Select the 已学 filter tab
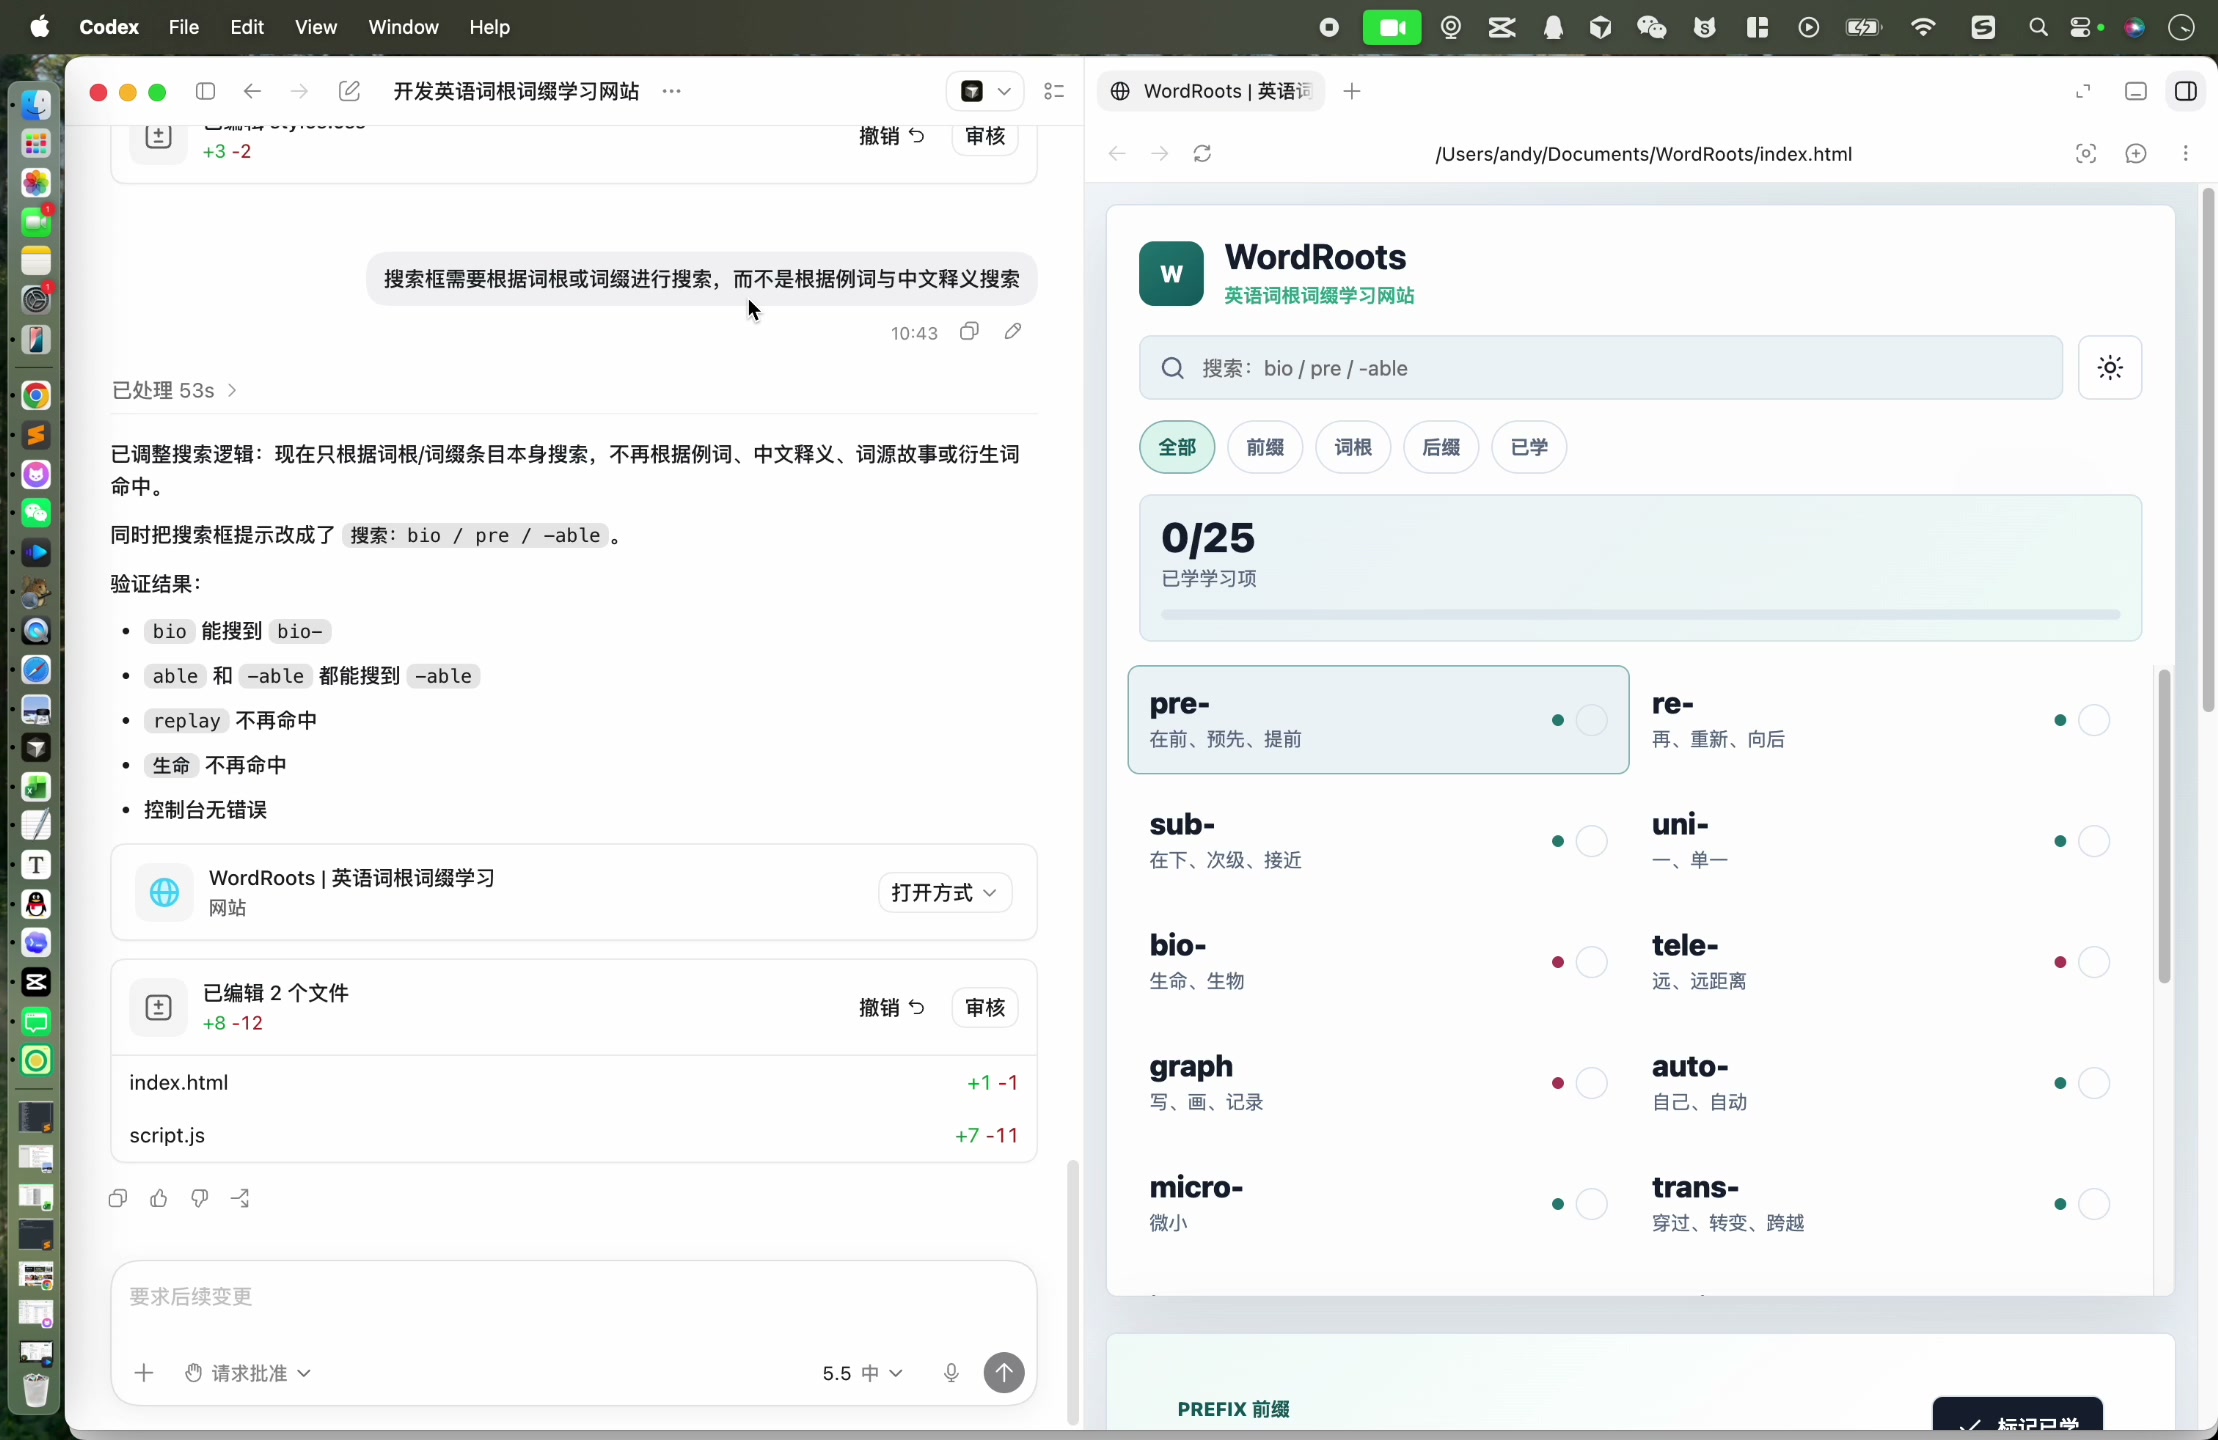This screenshot has width=2218, height=1440. pyautogui.click(x=1529, y=447)
